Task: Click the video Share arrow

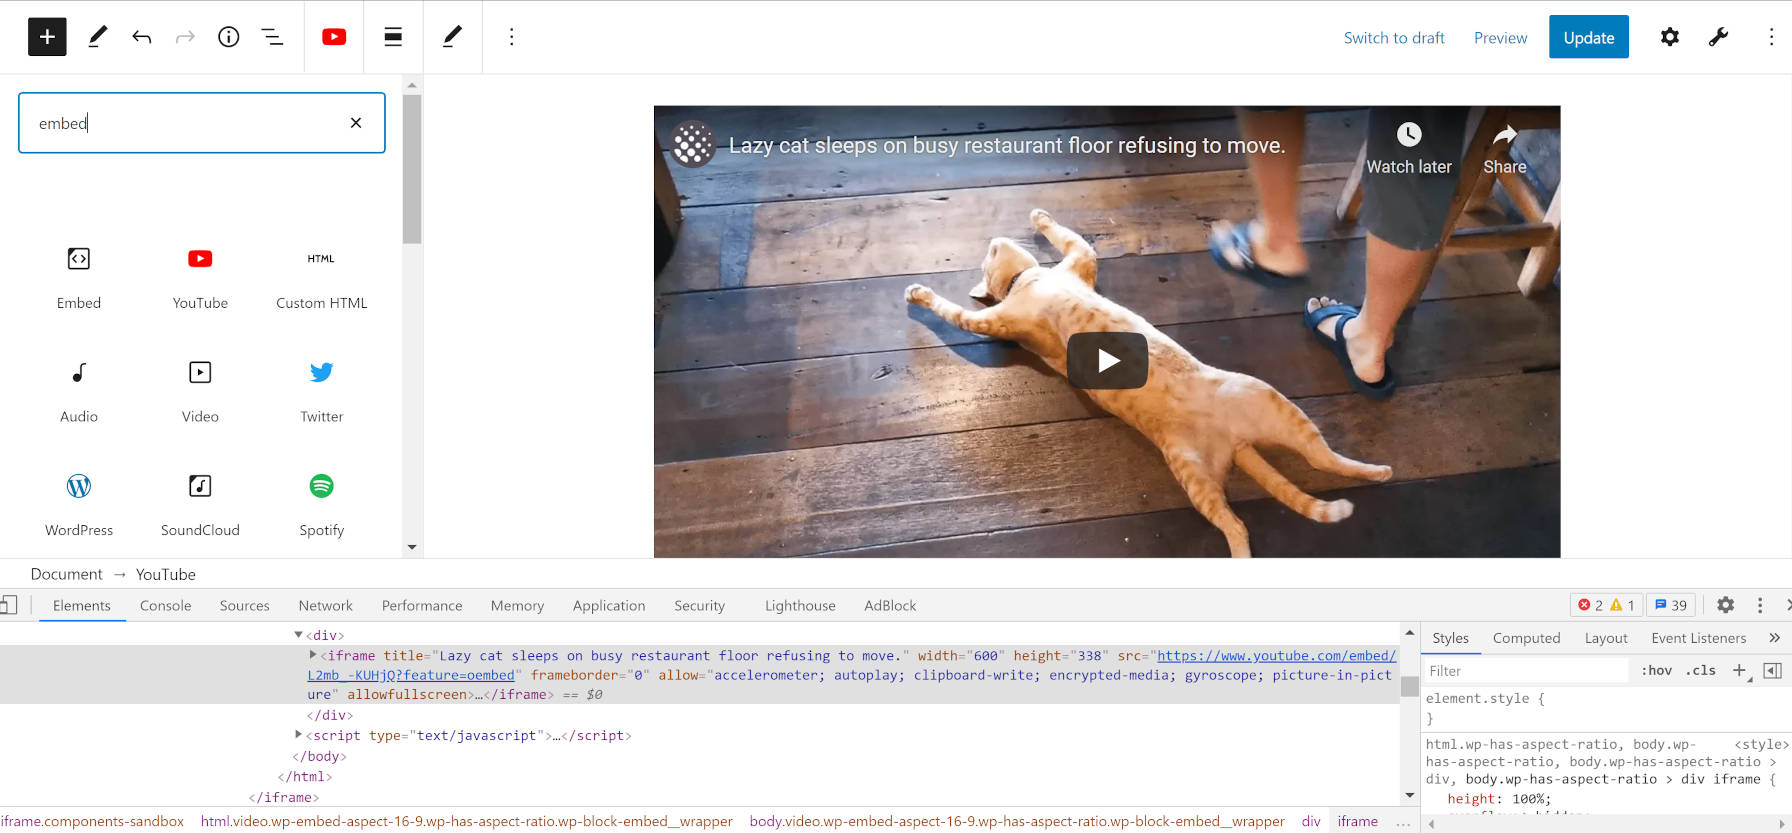Action: 1505,148
